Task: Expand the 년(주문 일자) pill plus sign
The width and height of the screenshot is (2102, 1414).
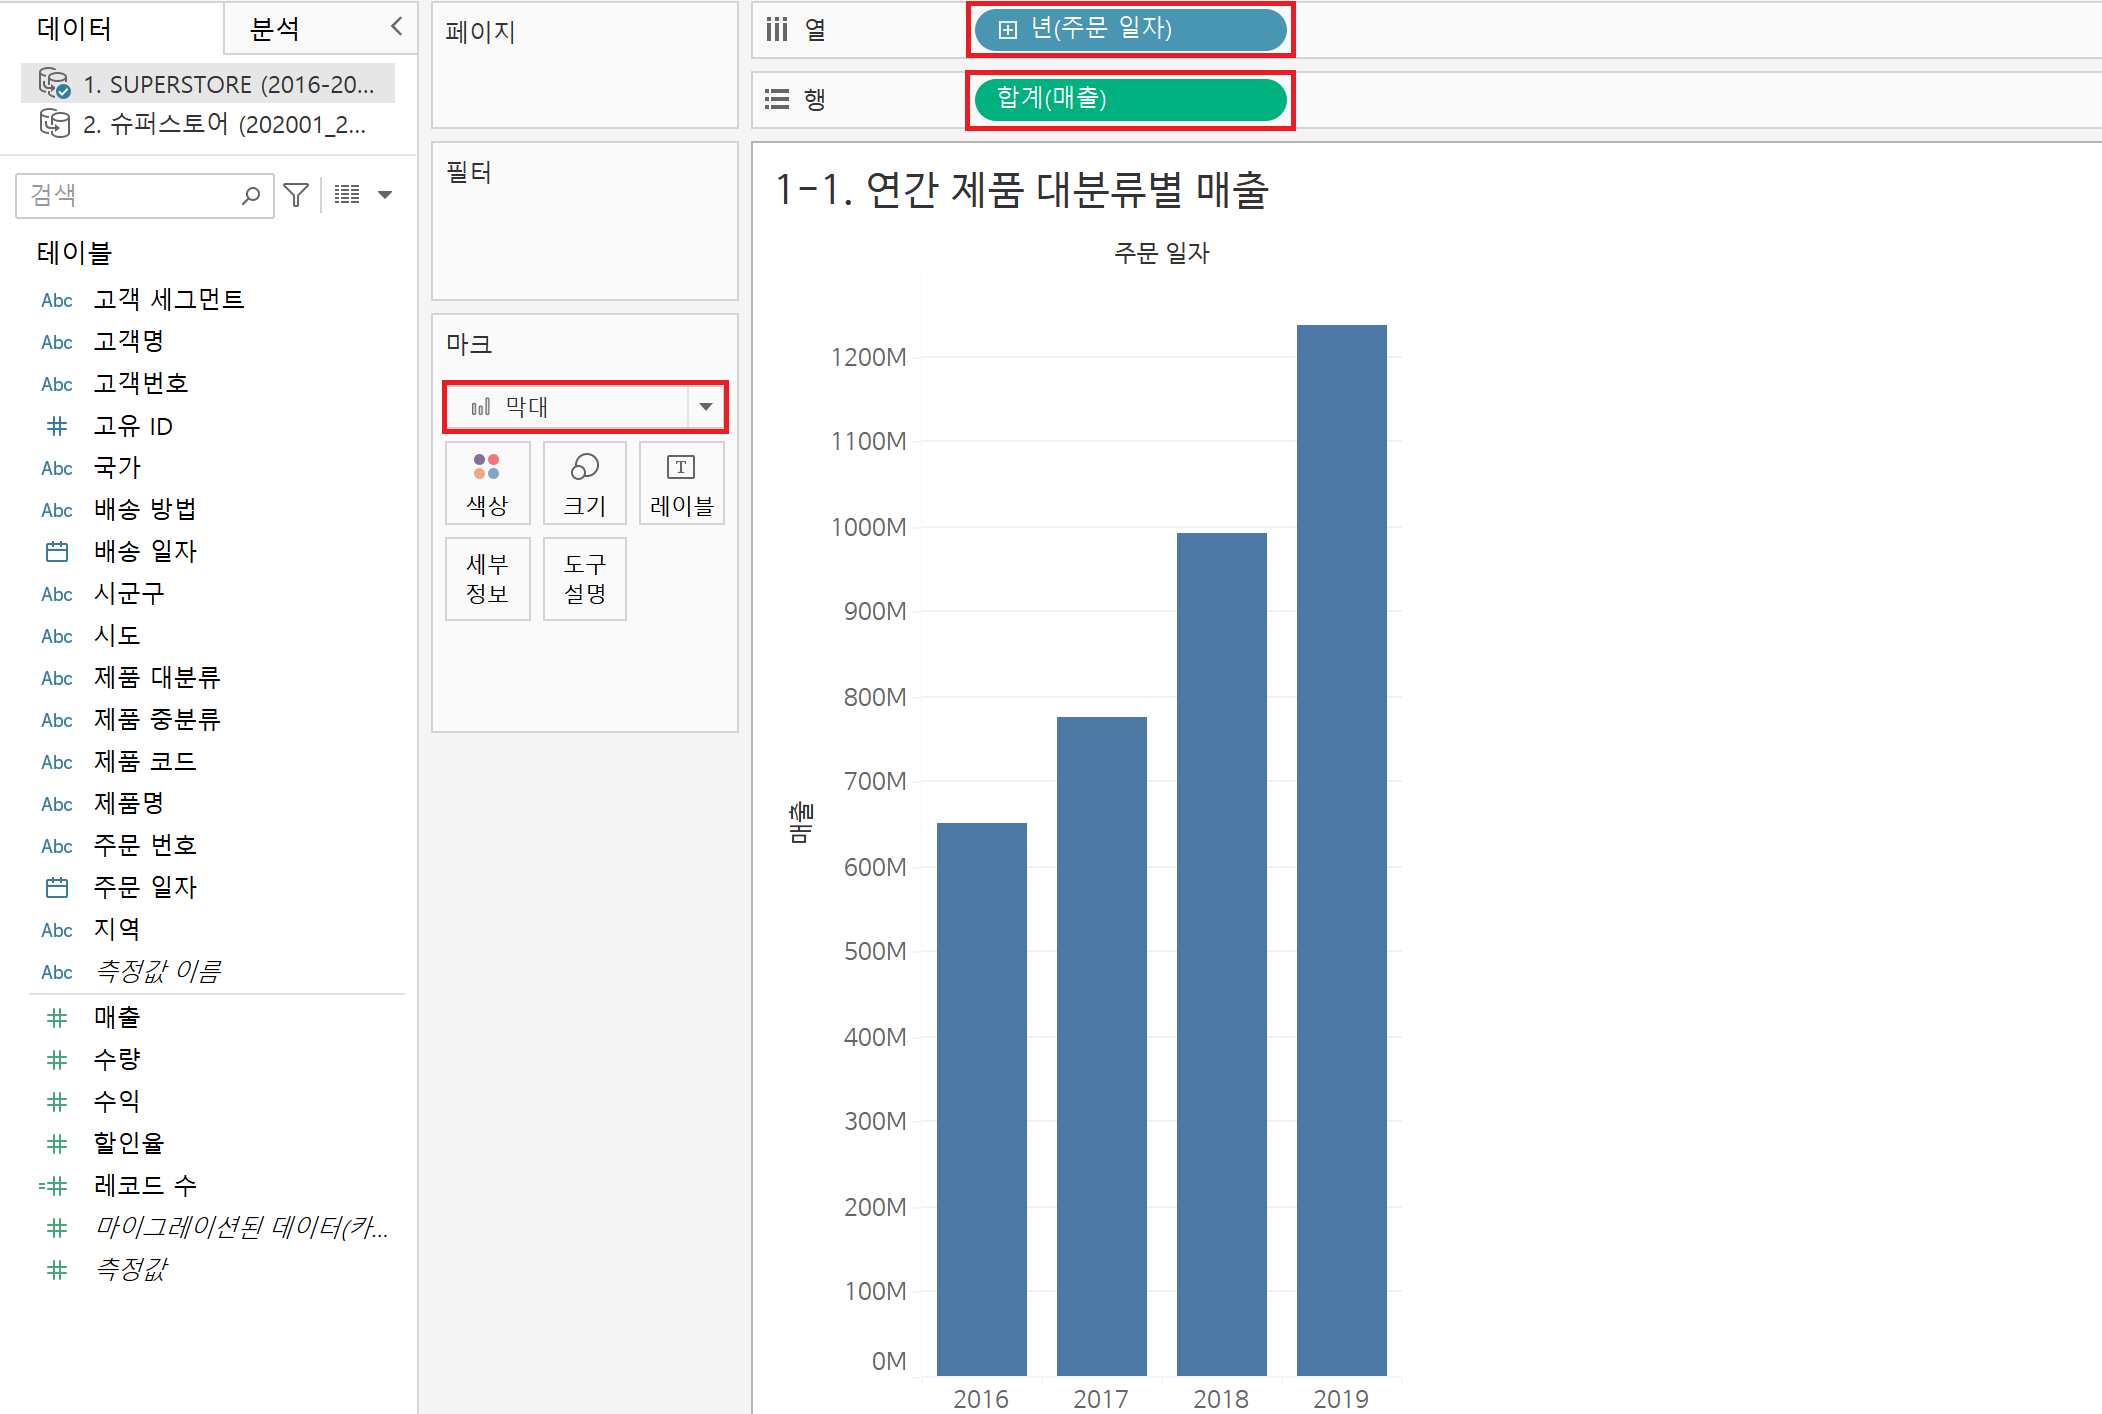Action: click(1008, 30)
